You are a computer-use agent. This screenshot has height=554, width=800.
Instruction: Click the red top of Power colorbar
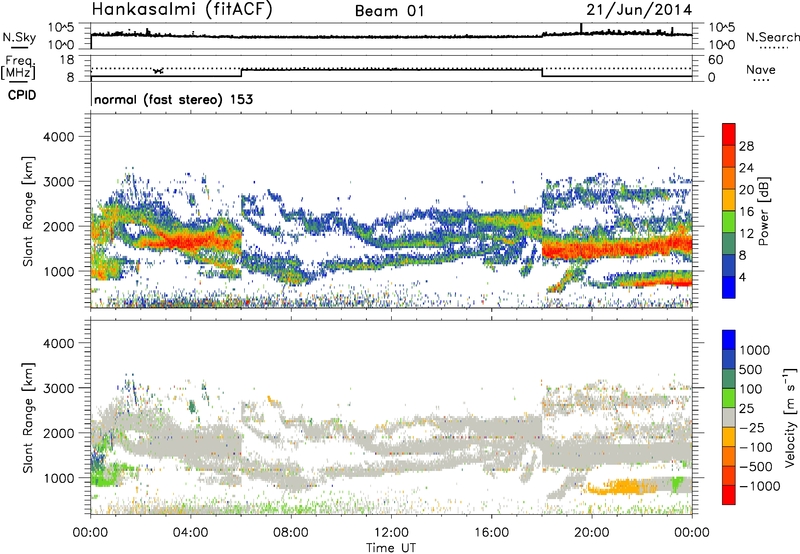(729, 134)
